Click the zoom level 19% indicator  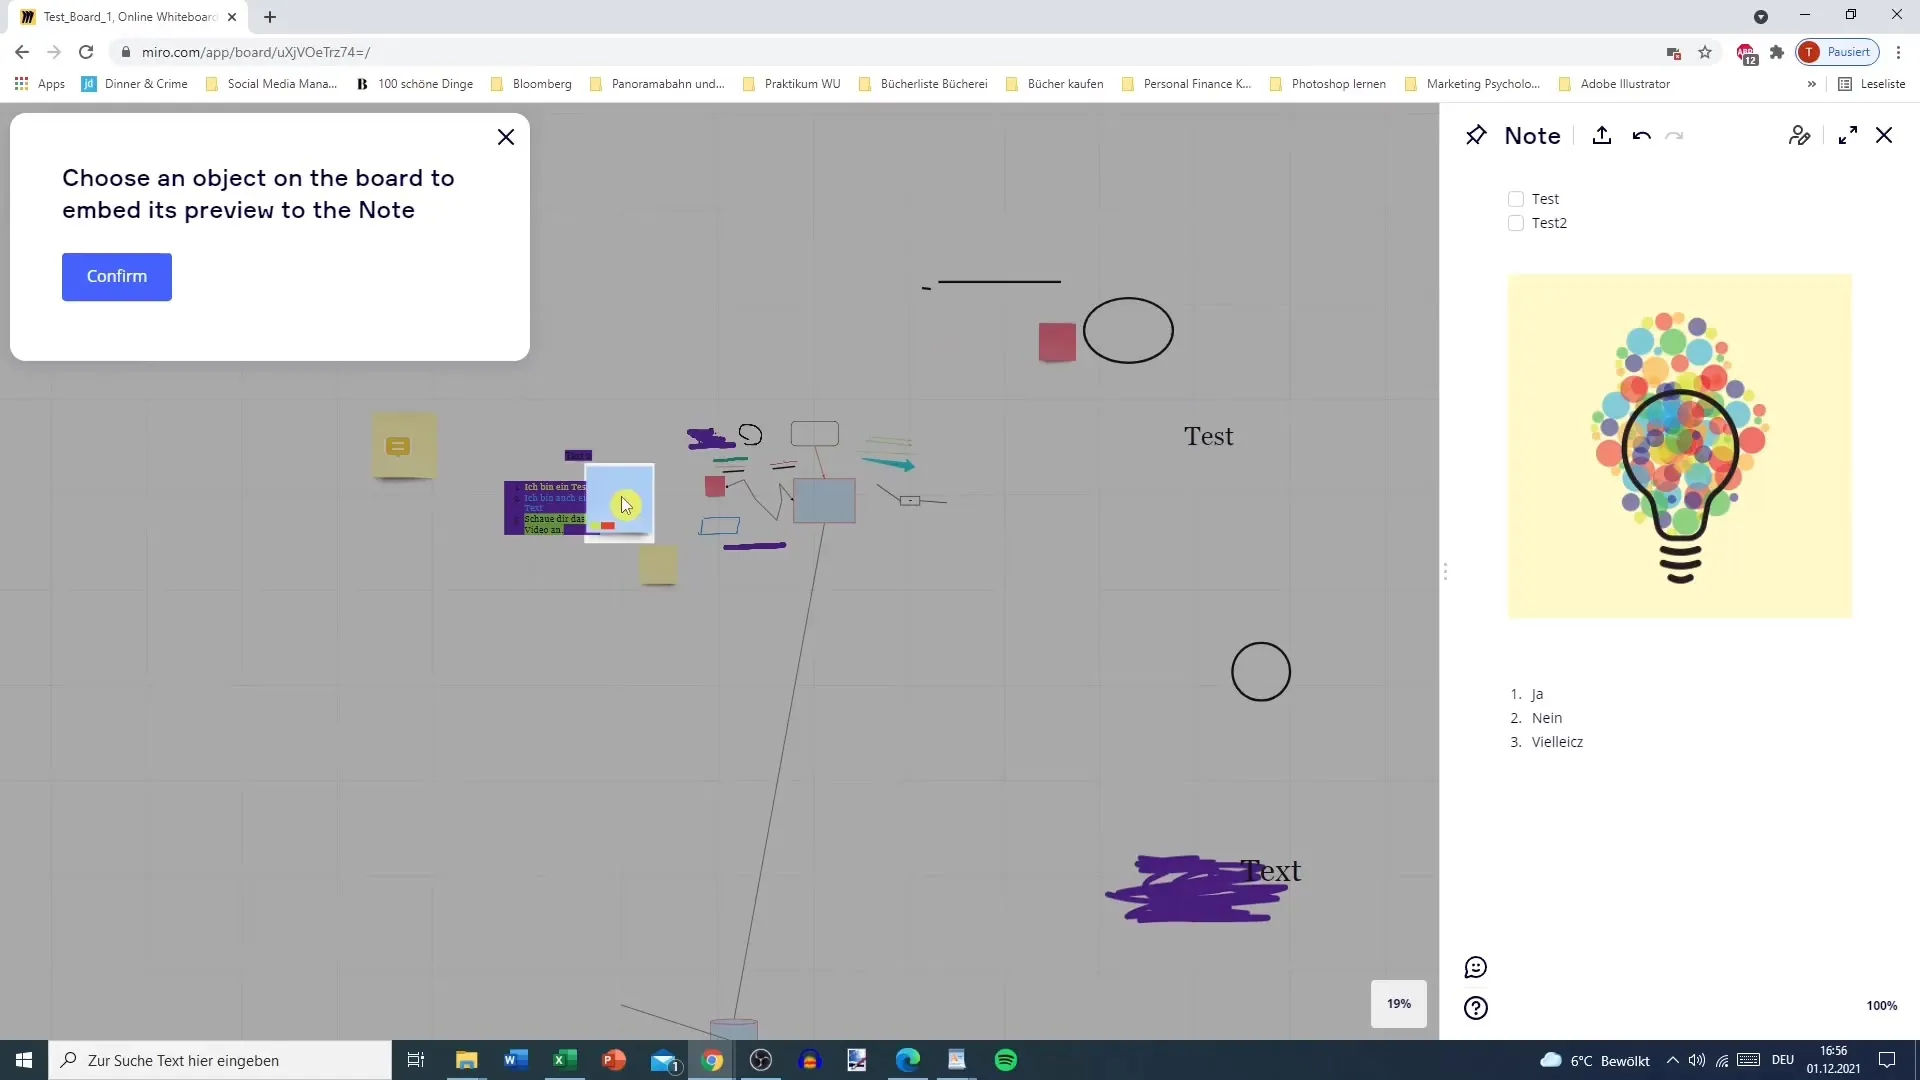click(x=1398, y=1004)
